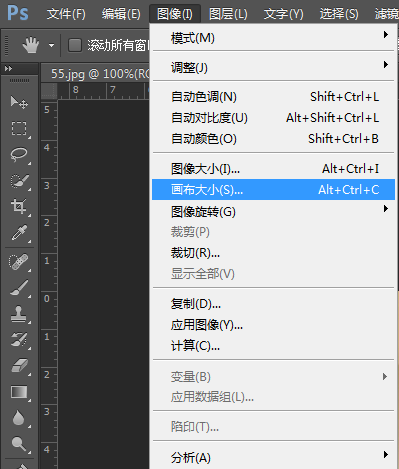Select the Crop tool
The height and width of the screenshot is (469, 399).
19,207
